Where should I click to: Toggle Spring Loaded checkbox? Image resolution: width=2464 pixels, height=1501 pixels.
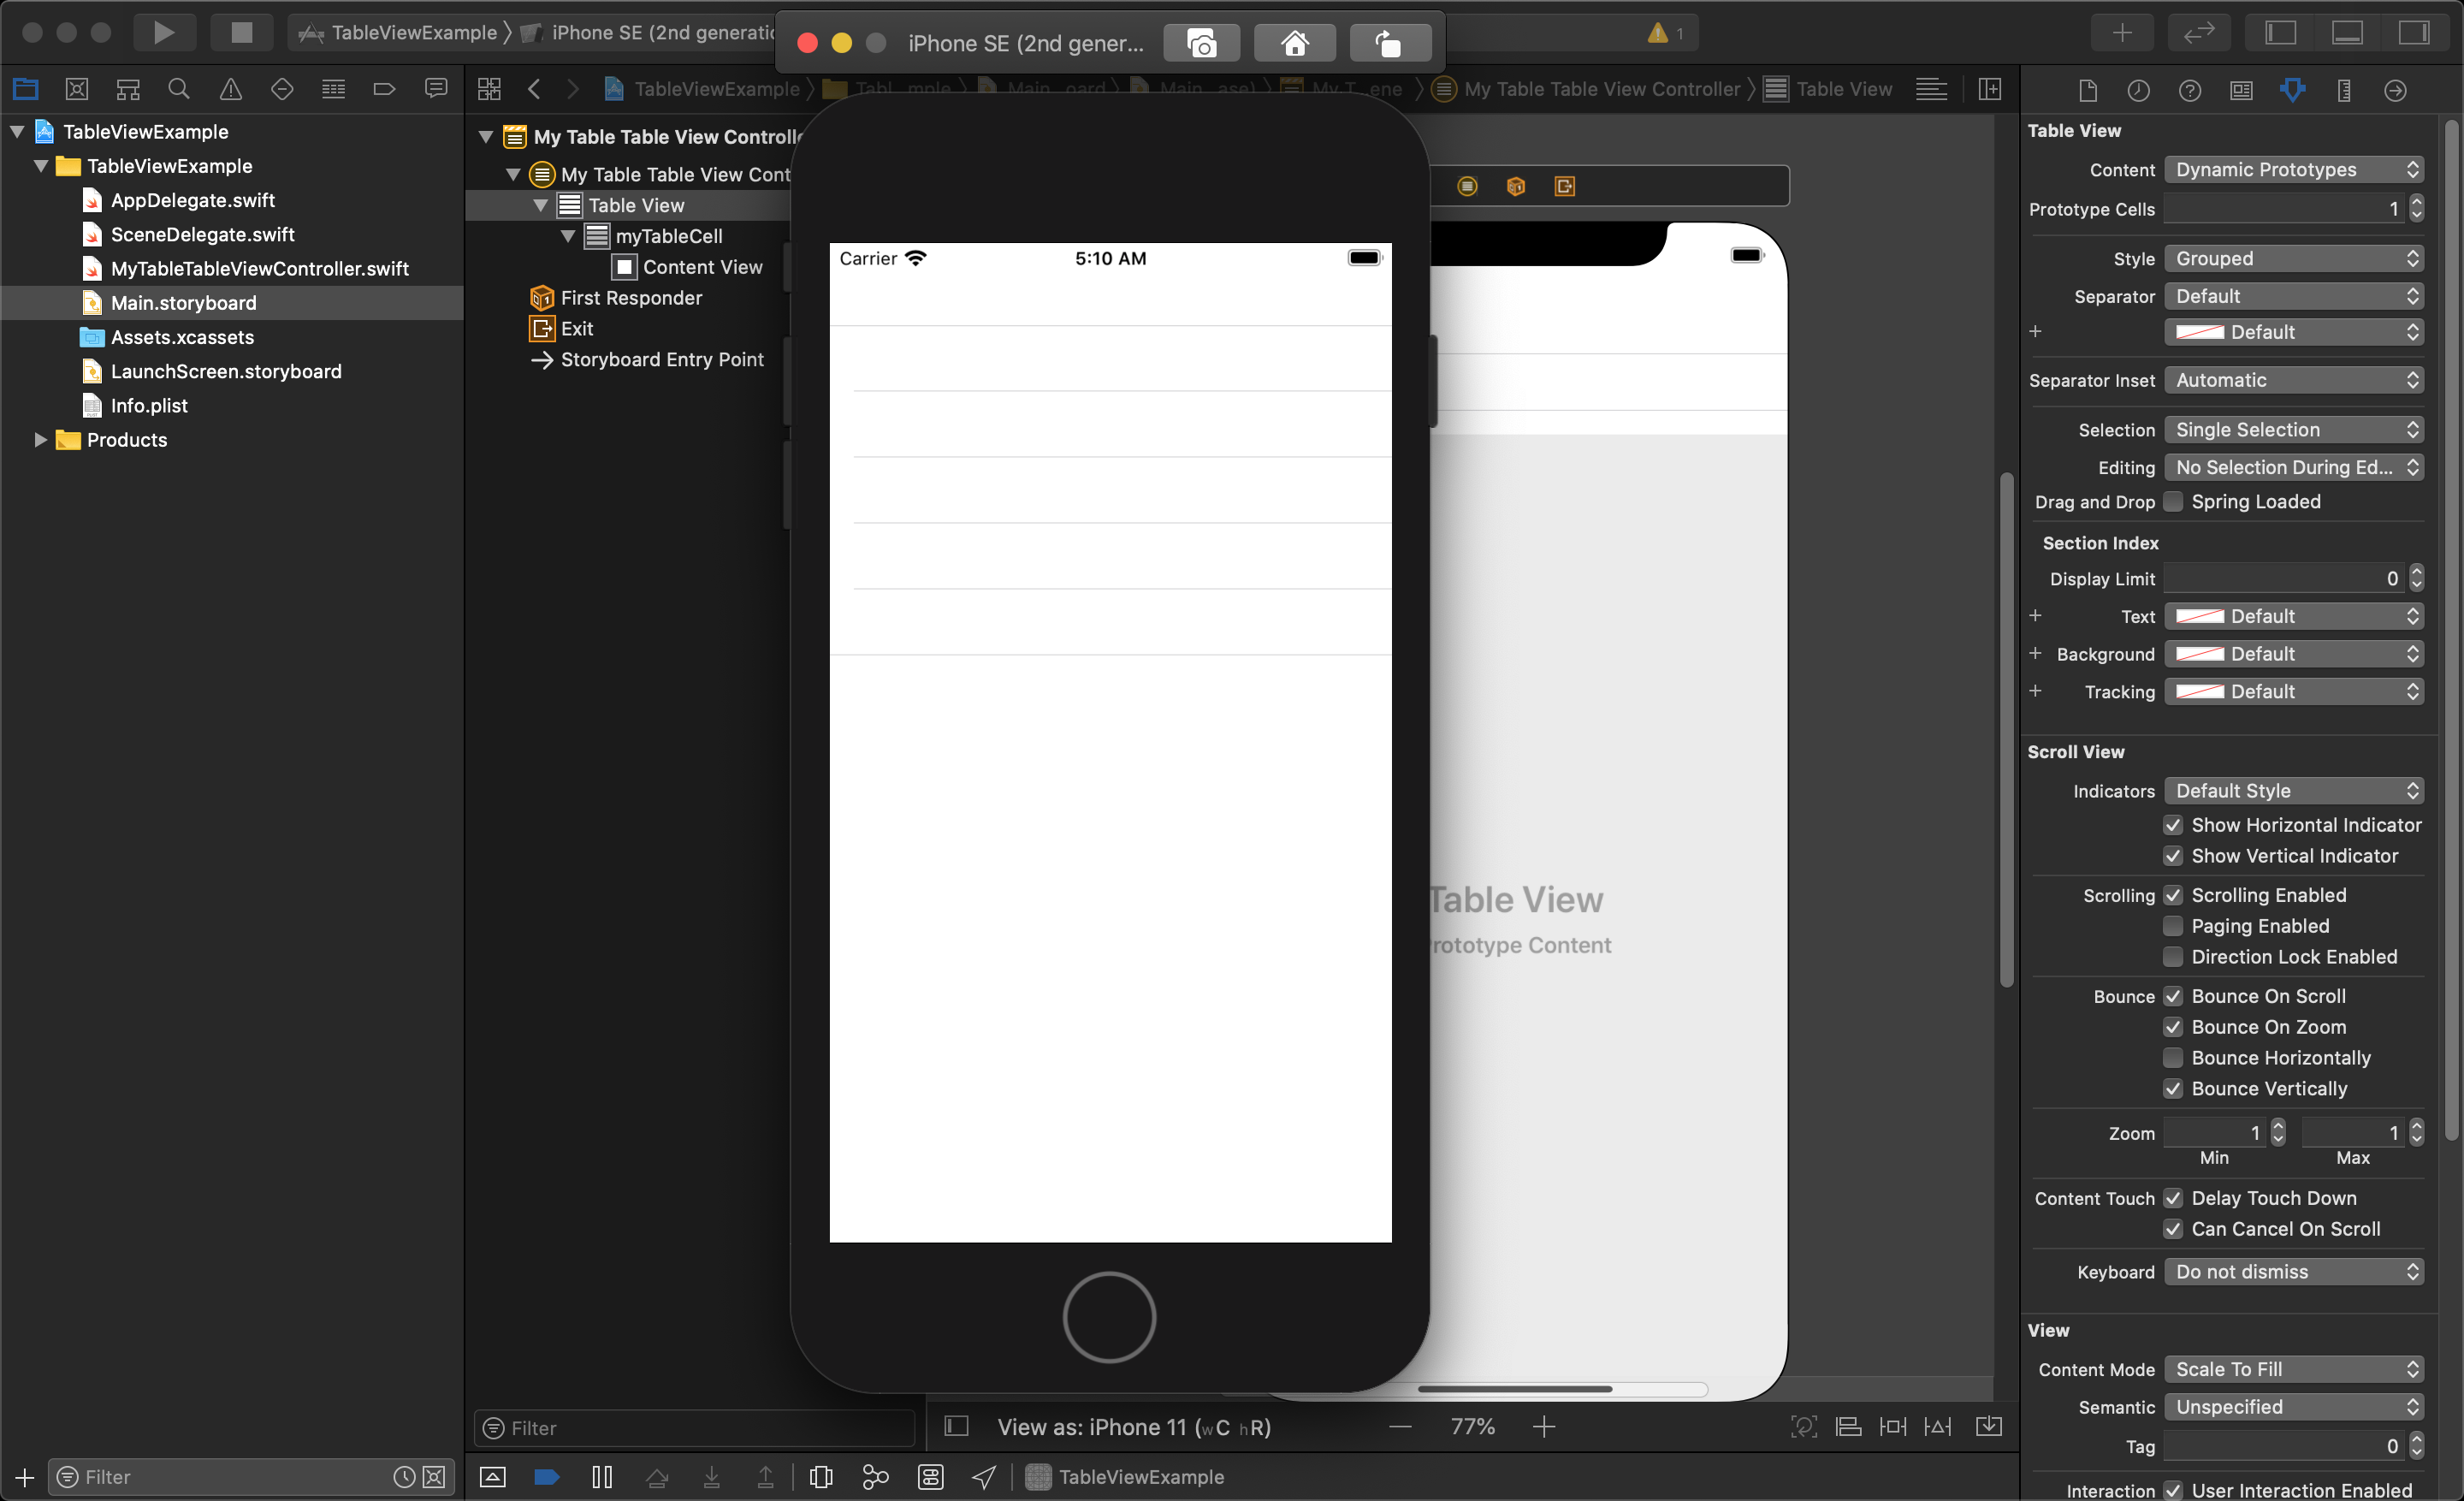coord(2173,501)
